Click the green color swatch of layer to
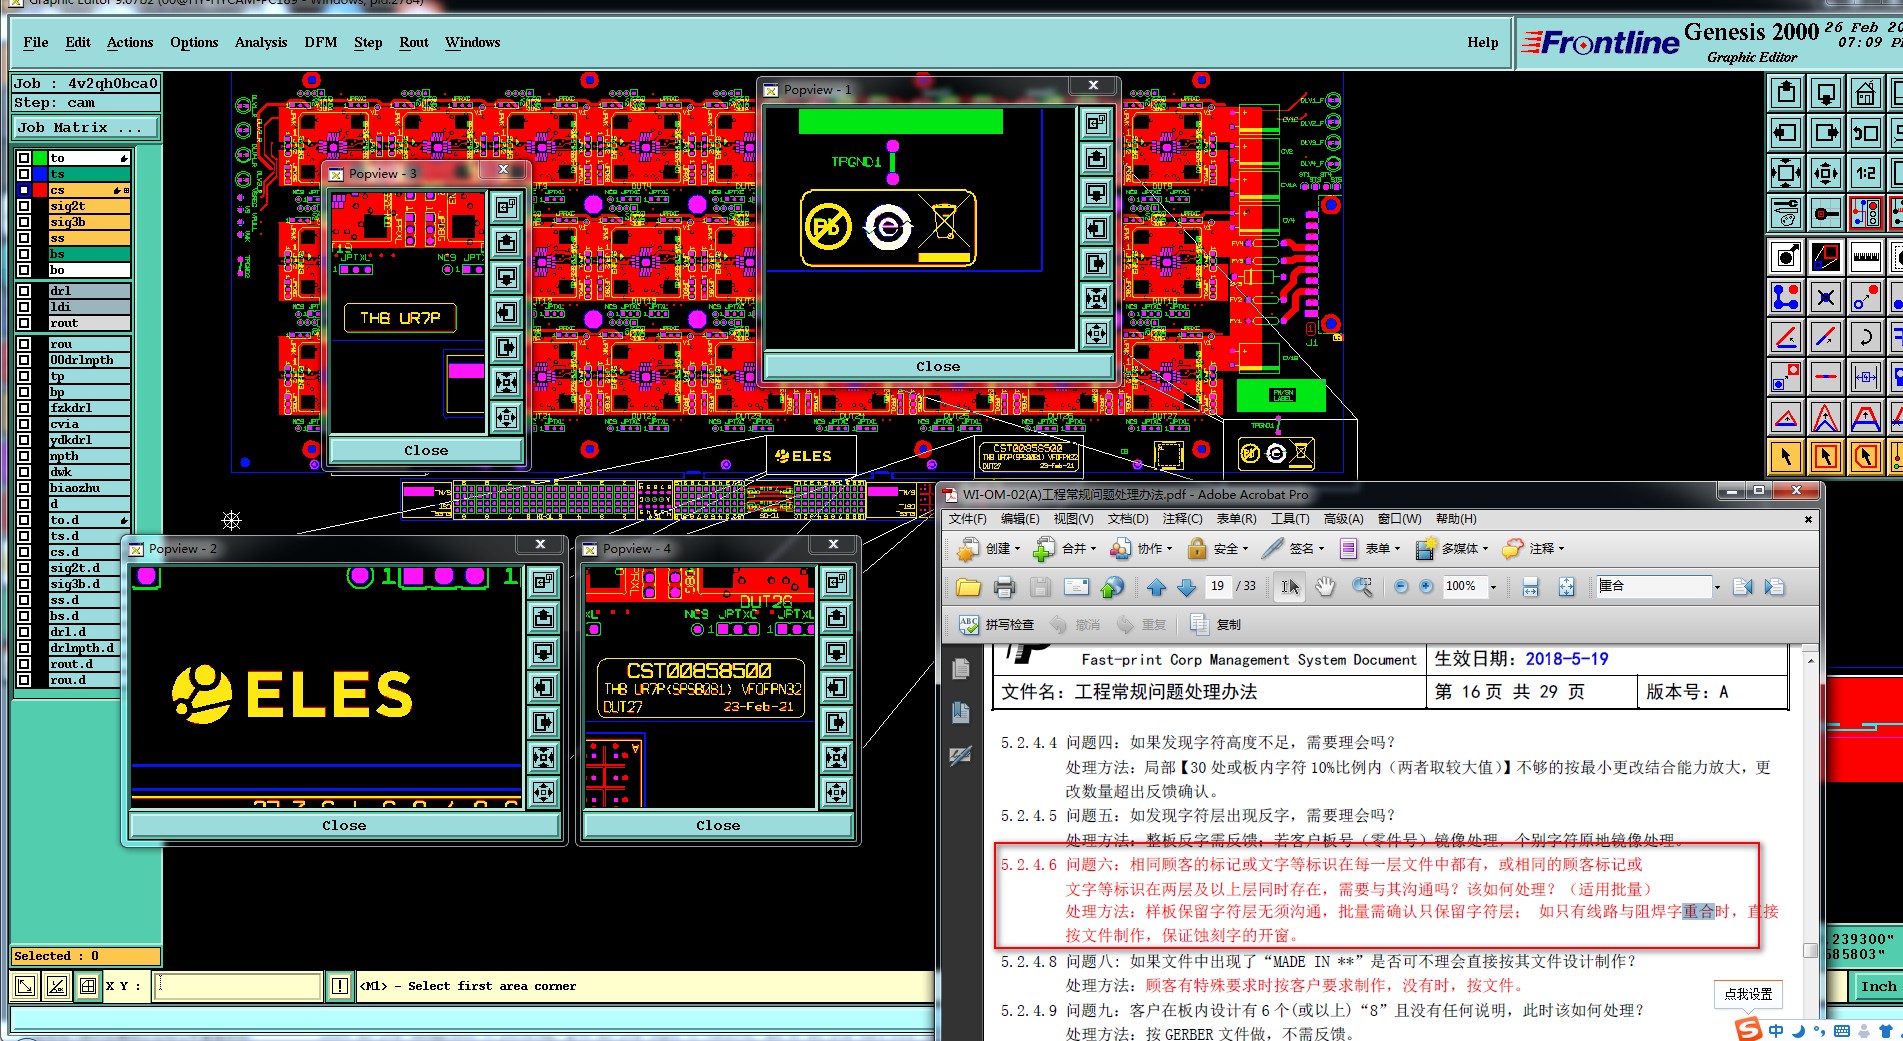Screen dimensions: 1903x1041 (x=40, y=158)
